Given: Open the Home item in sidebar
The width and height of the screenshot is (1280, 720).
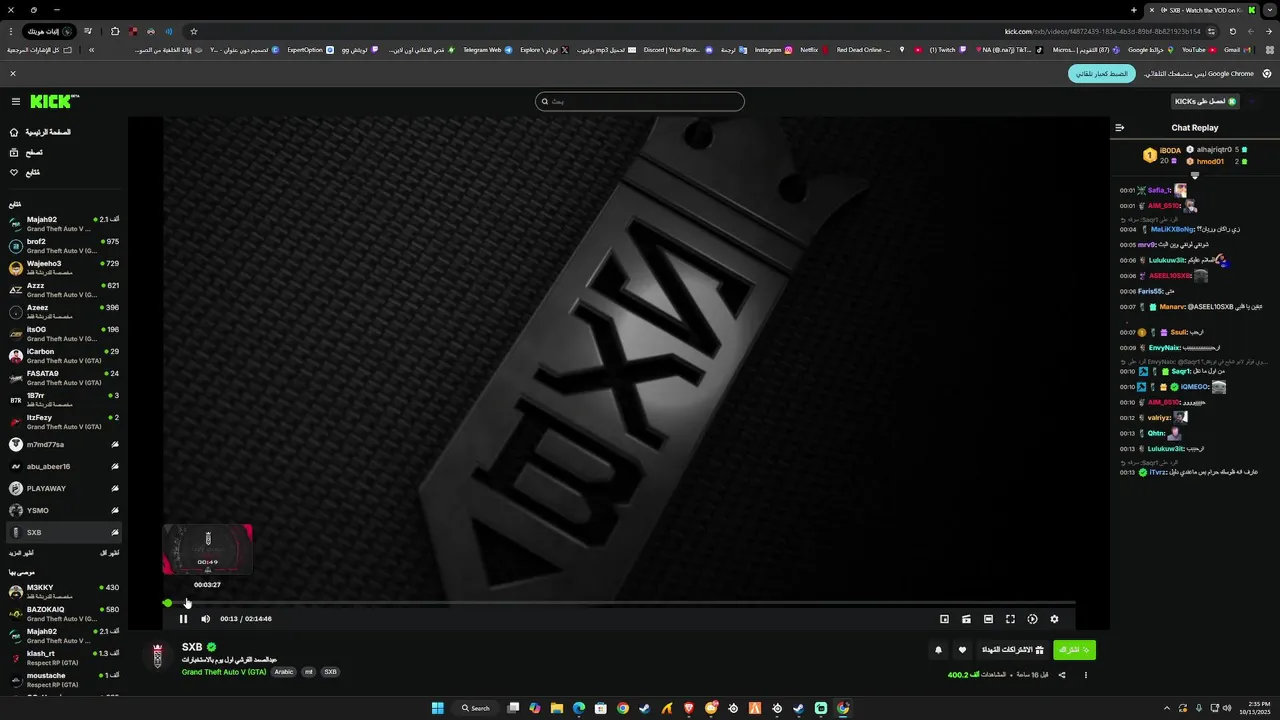Looking at the screenshot, I should pyautogui.click(x=40, y=132).
